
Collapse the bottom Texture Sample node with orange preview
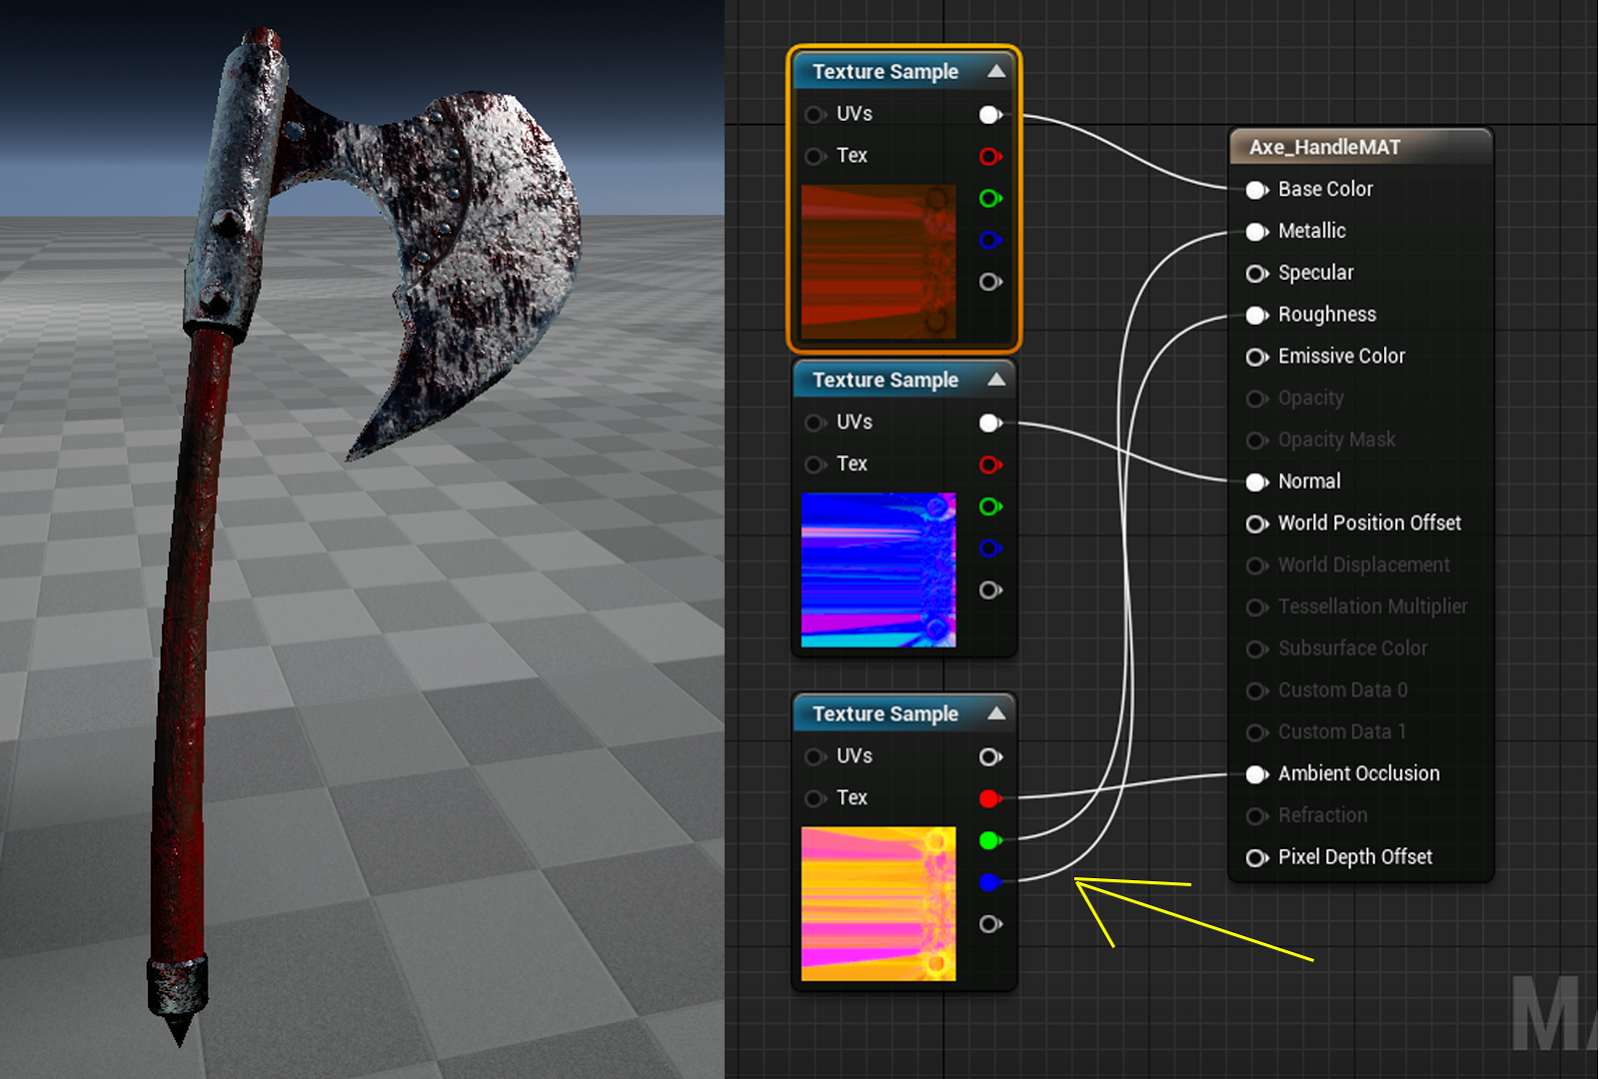tap(996, 713)
